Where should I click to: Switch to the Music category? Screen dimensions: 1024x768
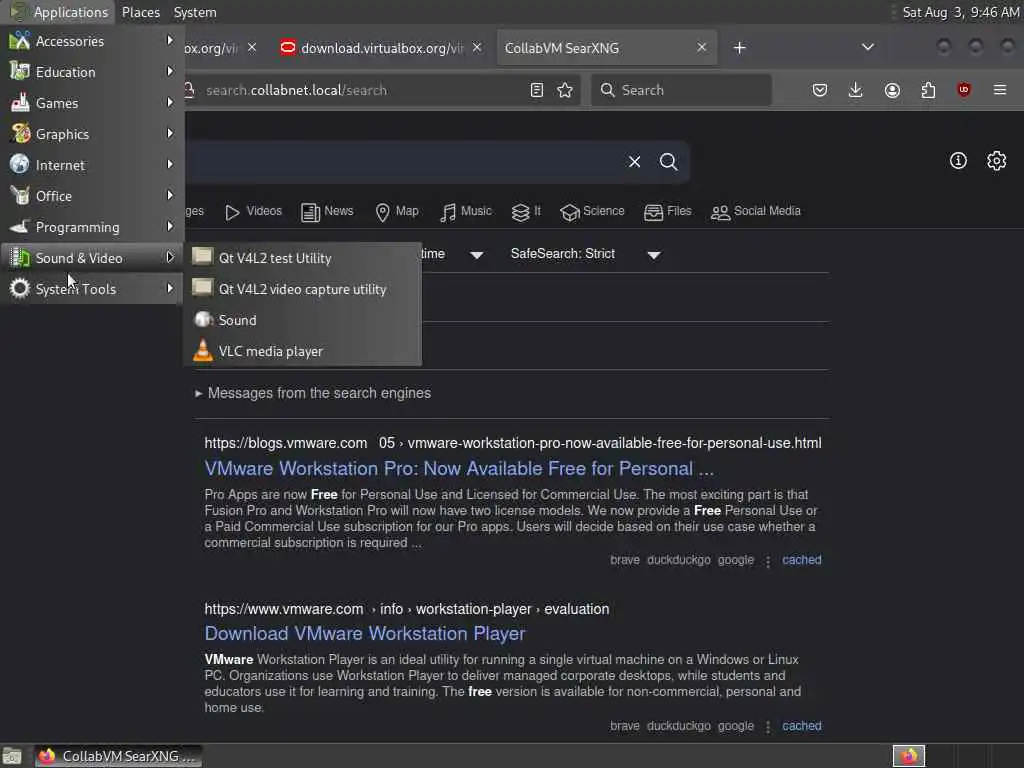click(x=466, y=212)
